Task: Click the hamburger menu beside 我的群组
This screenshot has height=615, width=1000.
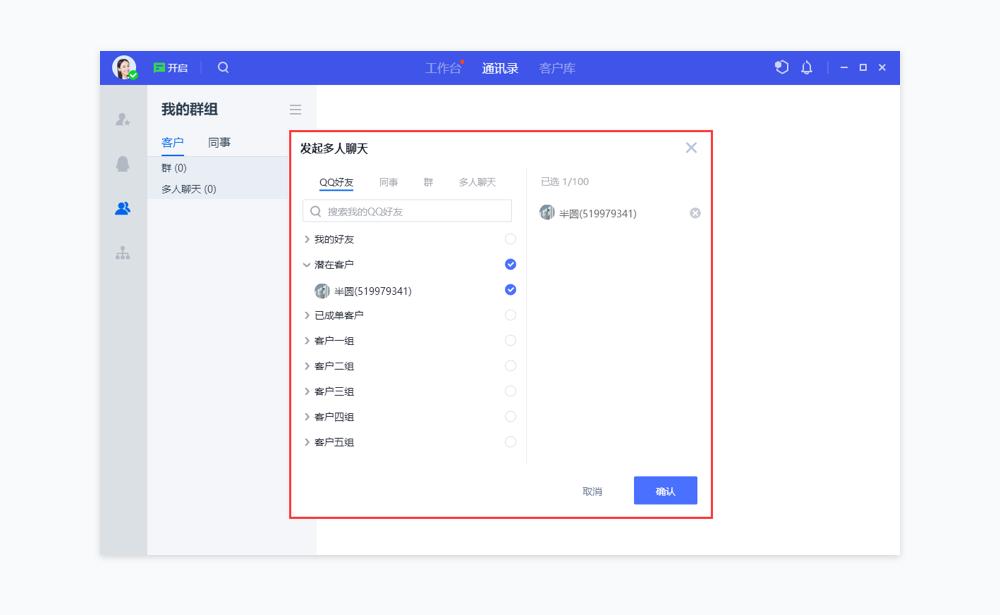Action: coord(295,110)
